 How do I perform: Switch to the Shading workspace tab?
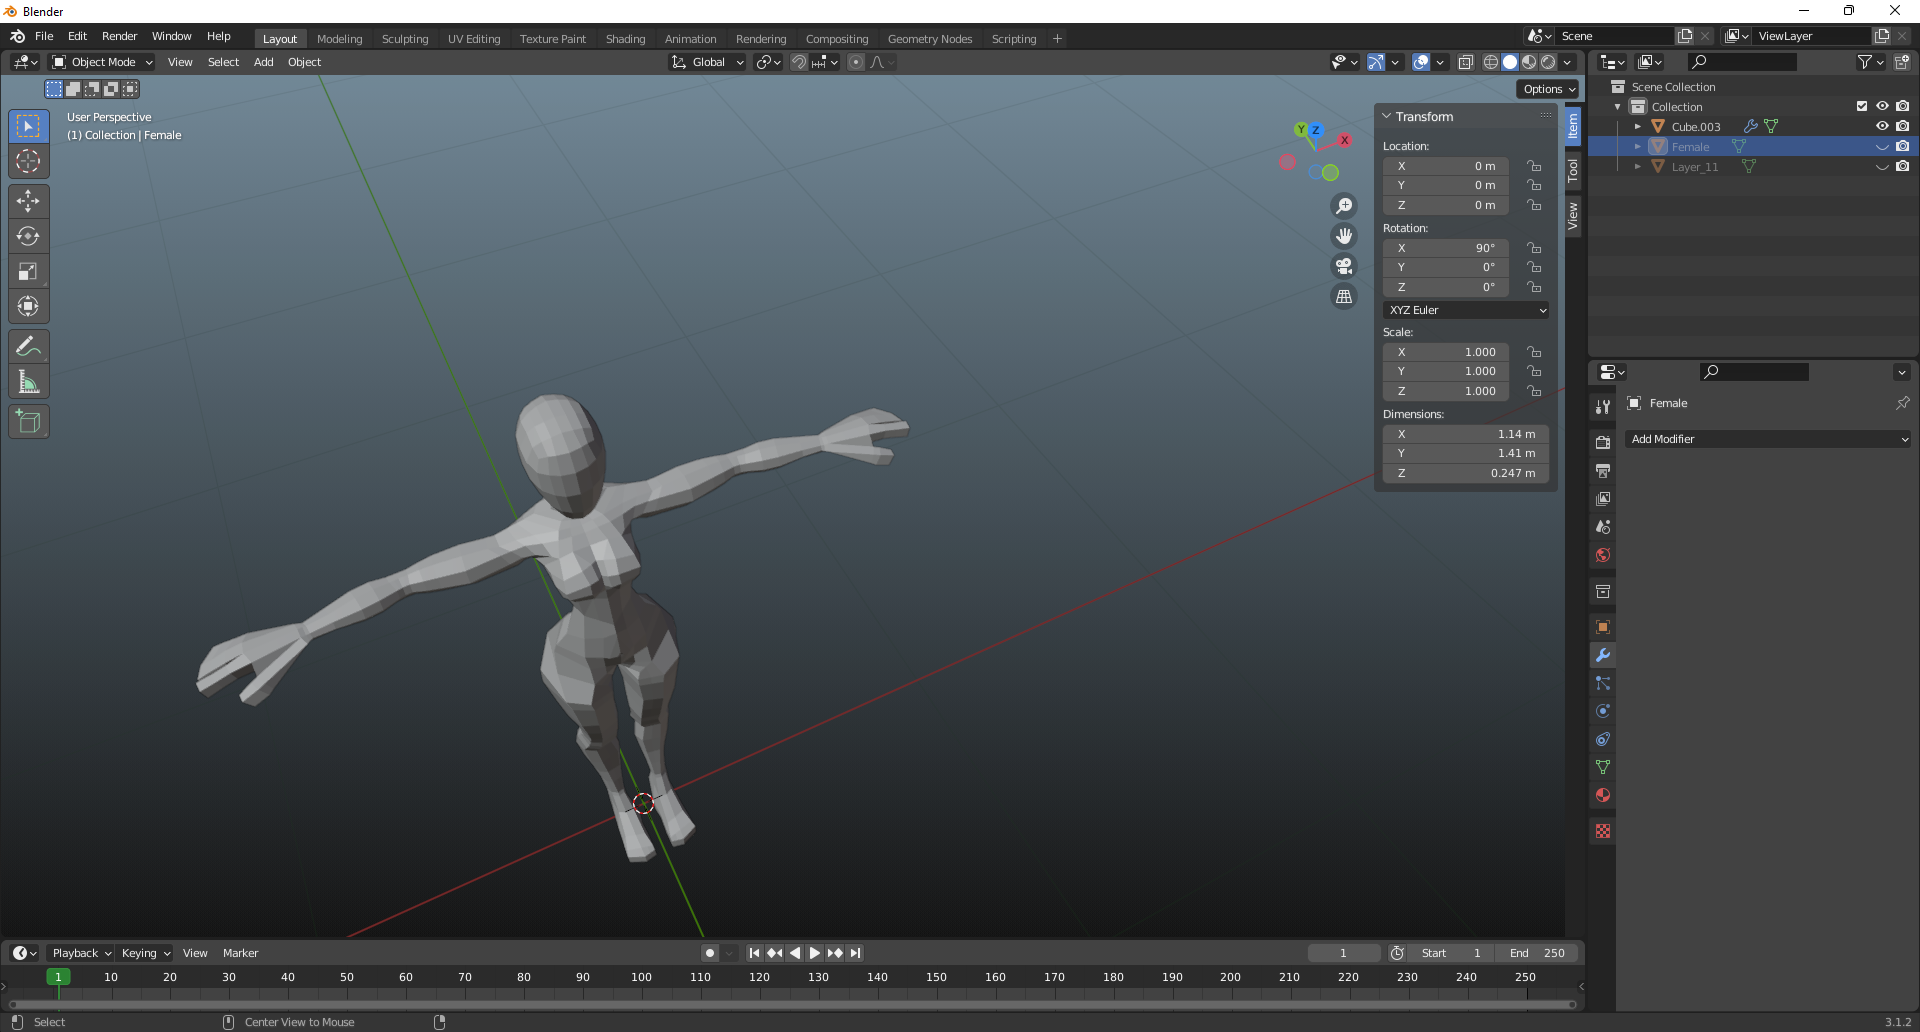point(625,39)
